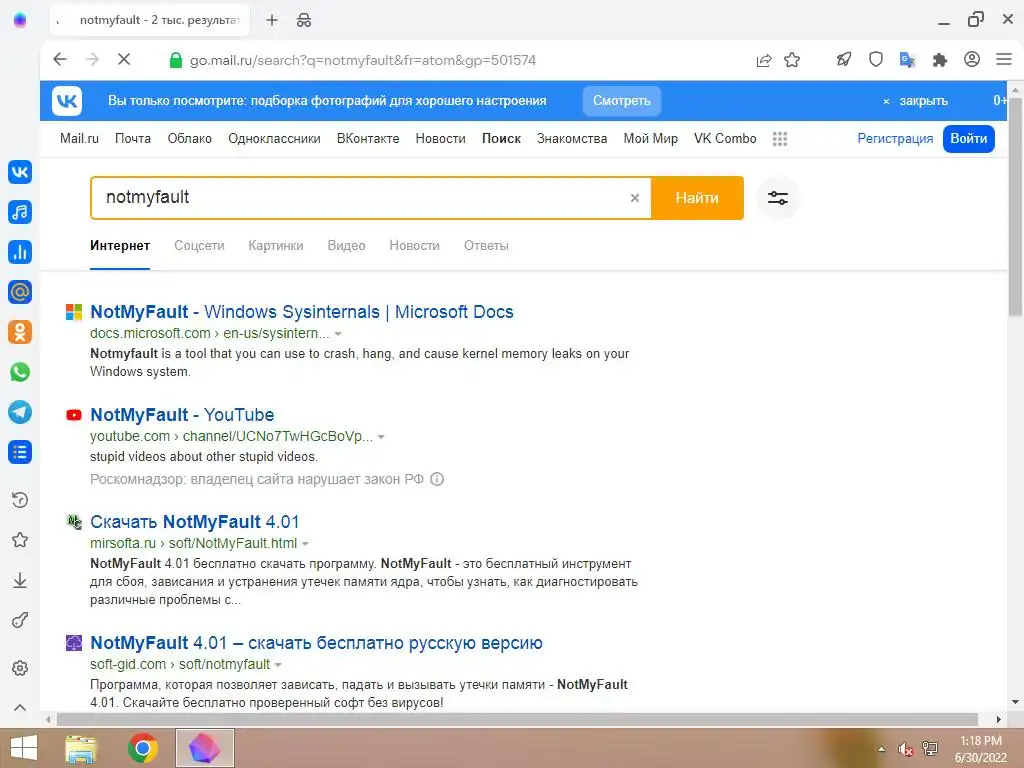Bookmark this page with star icon
Image resolution: width=1024 pixels, height=768 pixels.
pos(792,60)
